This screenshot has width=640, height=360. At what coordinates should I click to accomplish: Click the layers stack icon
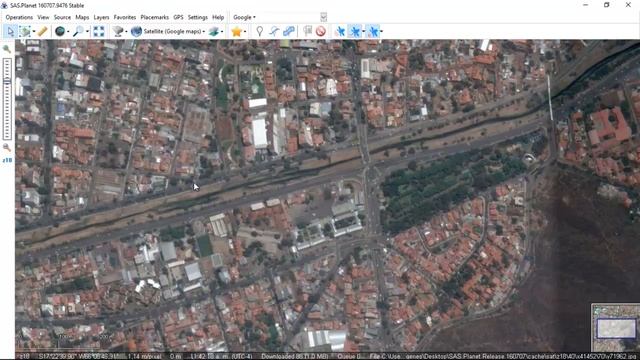213,31
